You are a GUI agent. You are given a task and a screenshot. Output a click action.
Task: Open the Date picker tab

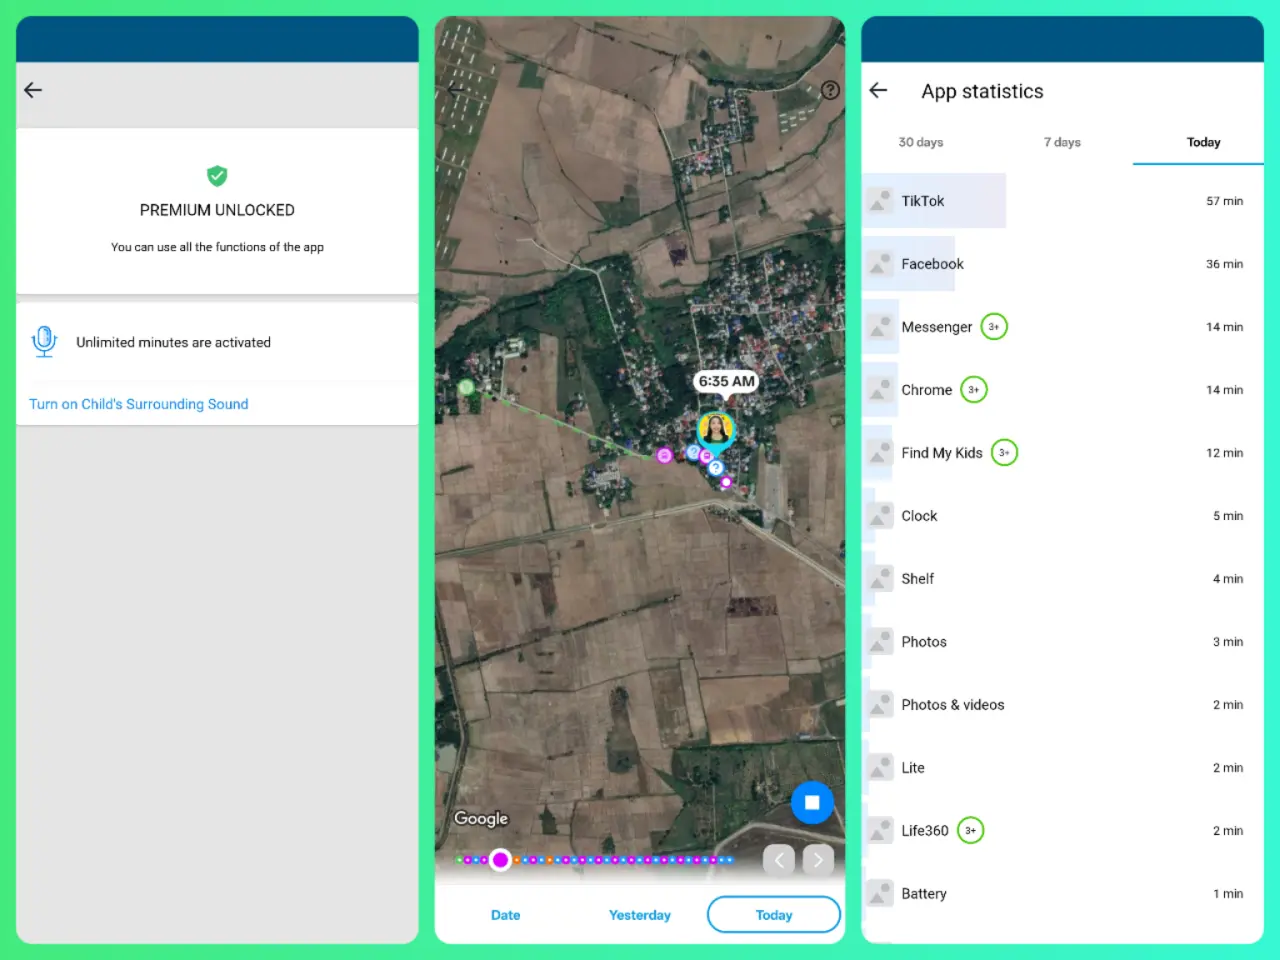pyautogui.click(x=506, y=915)
